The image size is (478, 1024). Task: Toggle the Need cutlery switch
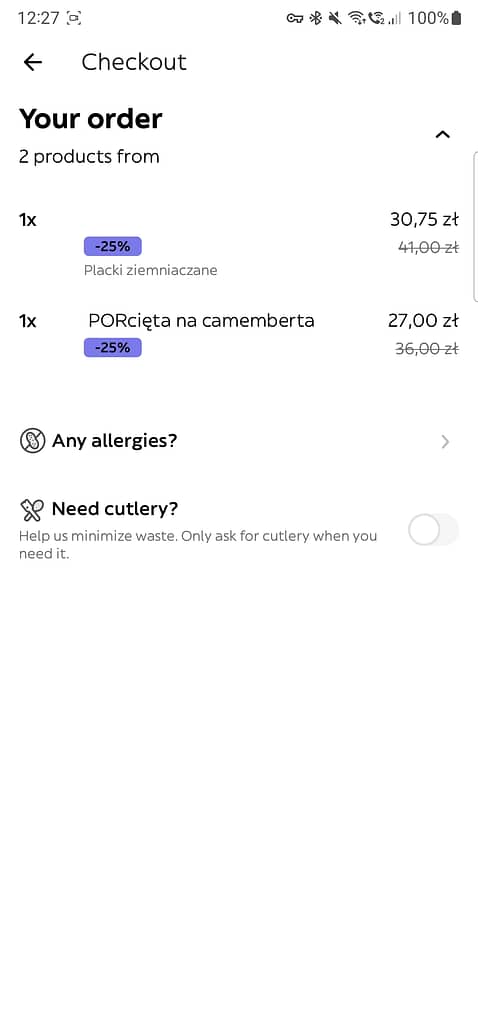click(x=433, y=530)
